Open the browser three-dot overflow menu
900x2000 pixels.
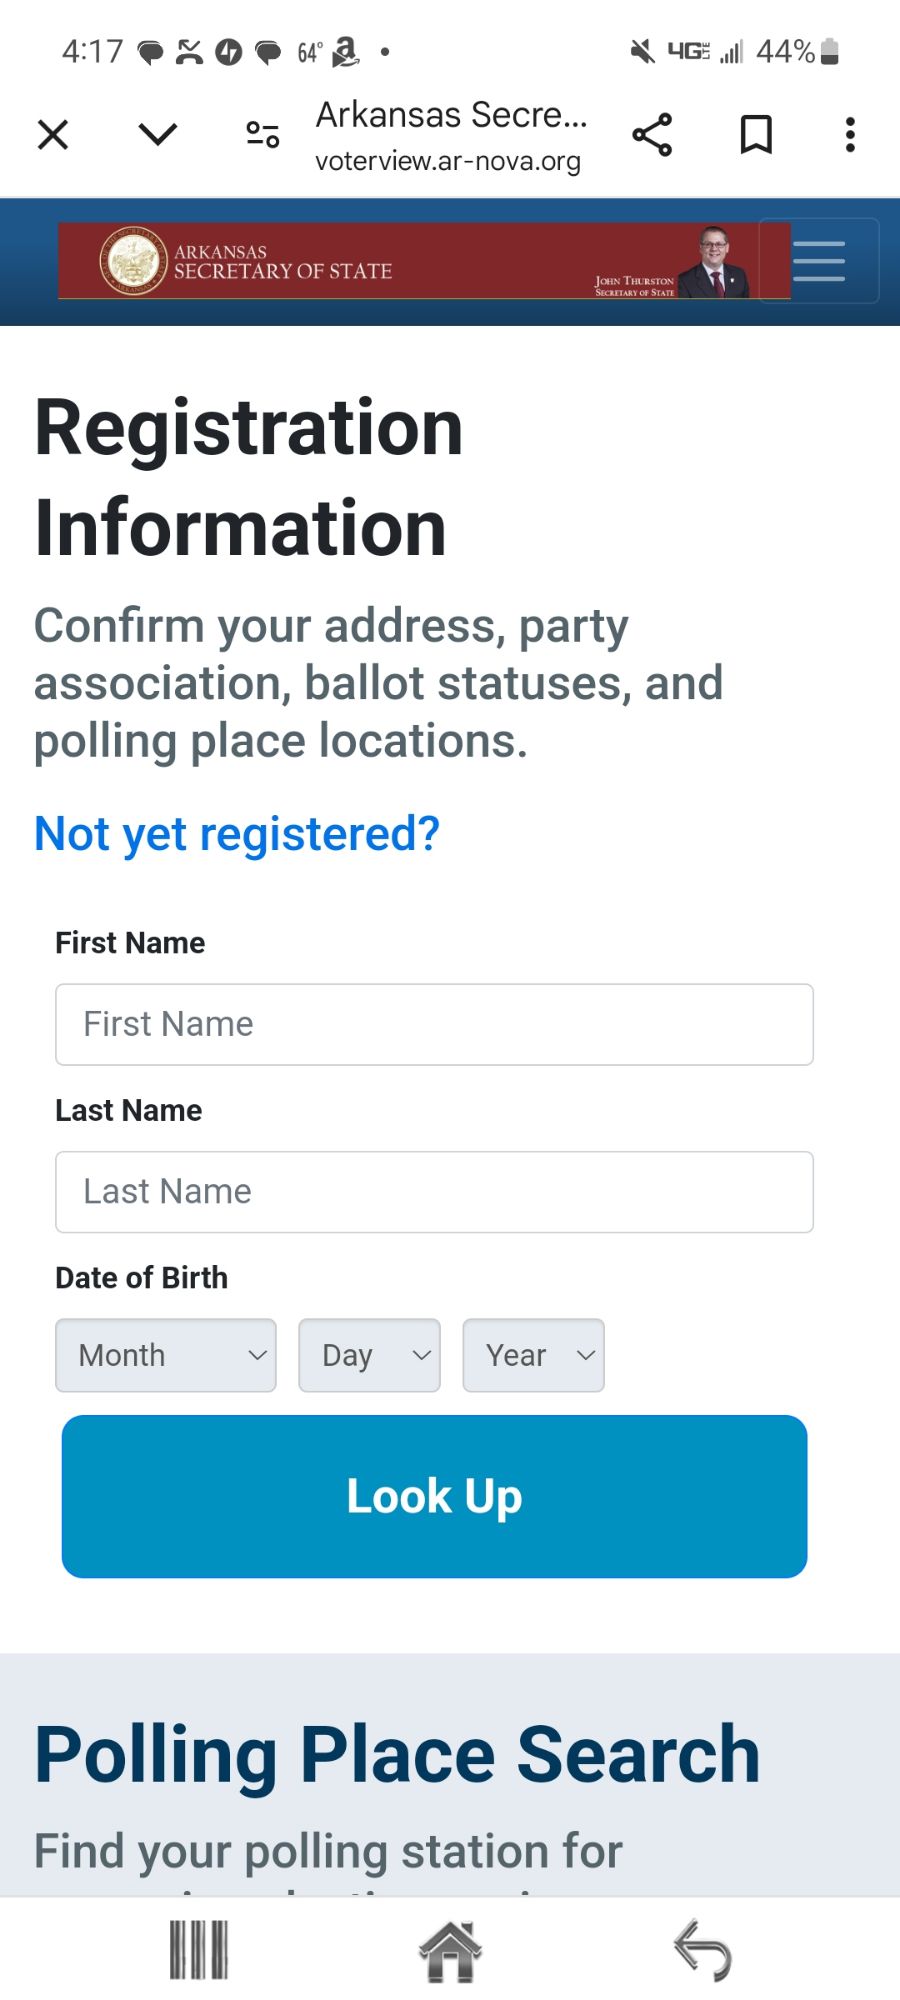[849, 134]
